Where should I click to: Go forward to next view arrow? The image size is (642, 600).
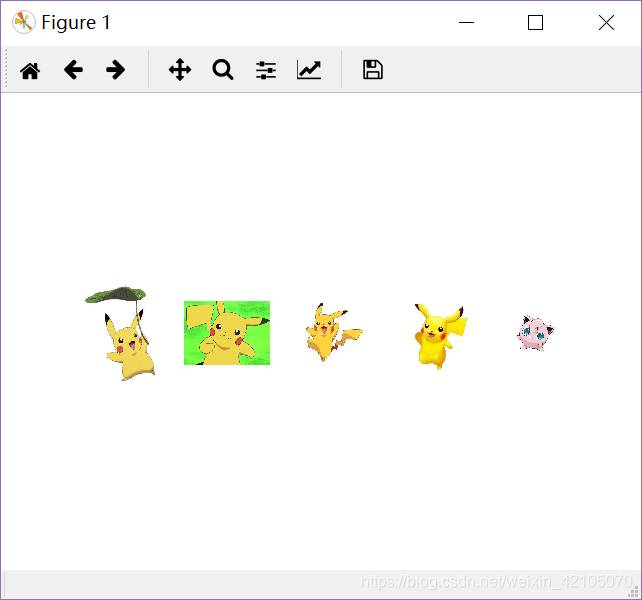115,70
